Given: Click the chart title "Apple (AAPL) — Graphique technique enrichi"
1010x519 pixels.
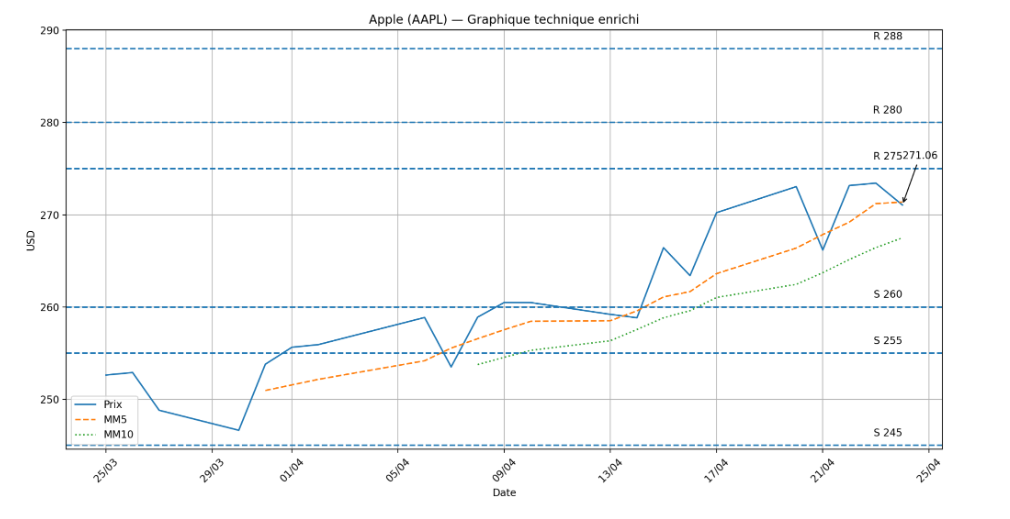Looking at the screenshot, I should 504,19.
